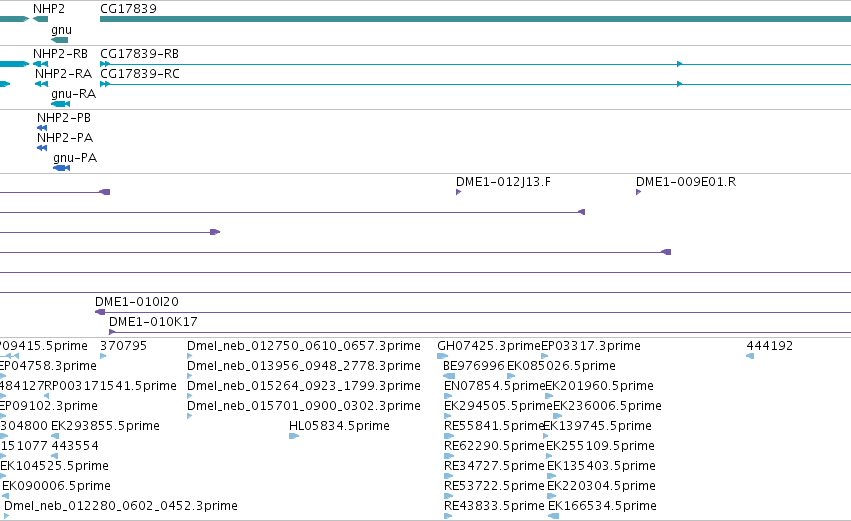Select EK293855.5prime feature

(105, 426)
